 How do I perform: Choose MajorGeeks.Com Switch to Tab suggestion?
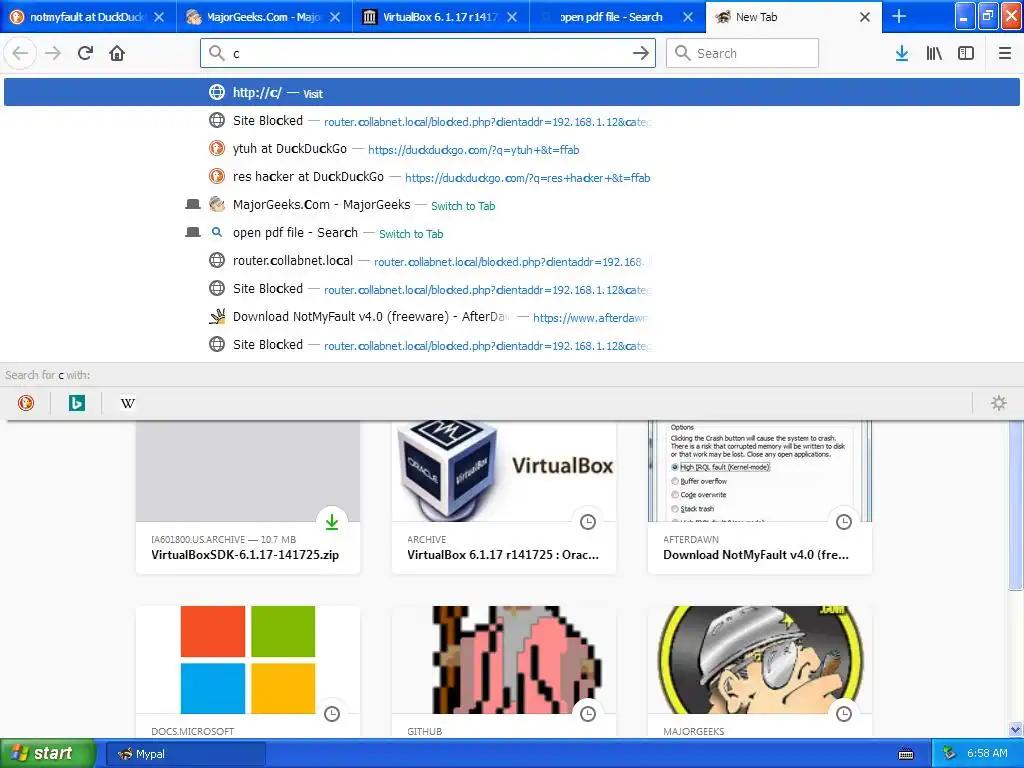pyautogui.click(x=512, y=205)
